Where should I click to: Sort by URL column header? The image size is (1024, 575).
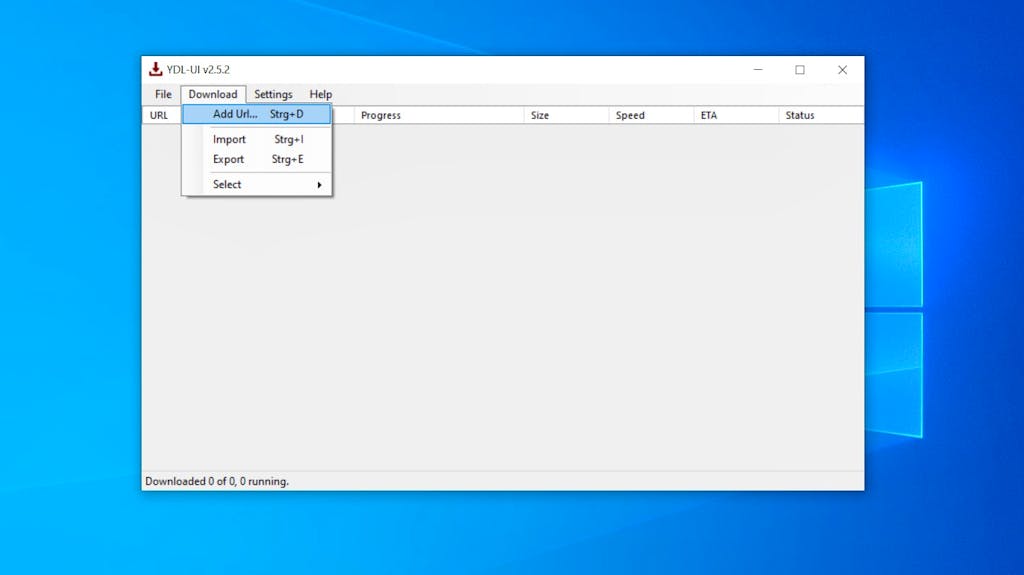pyautogui.click(x=161, y=115)
